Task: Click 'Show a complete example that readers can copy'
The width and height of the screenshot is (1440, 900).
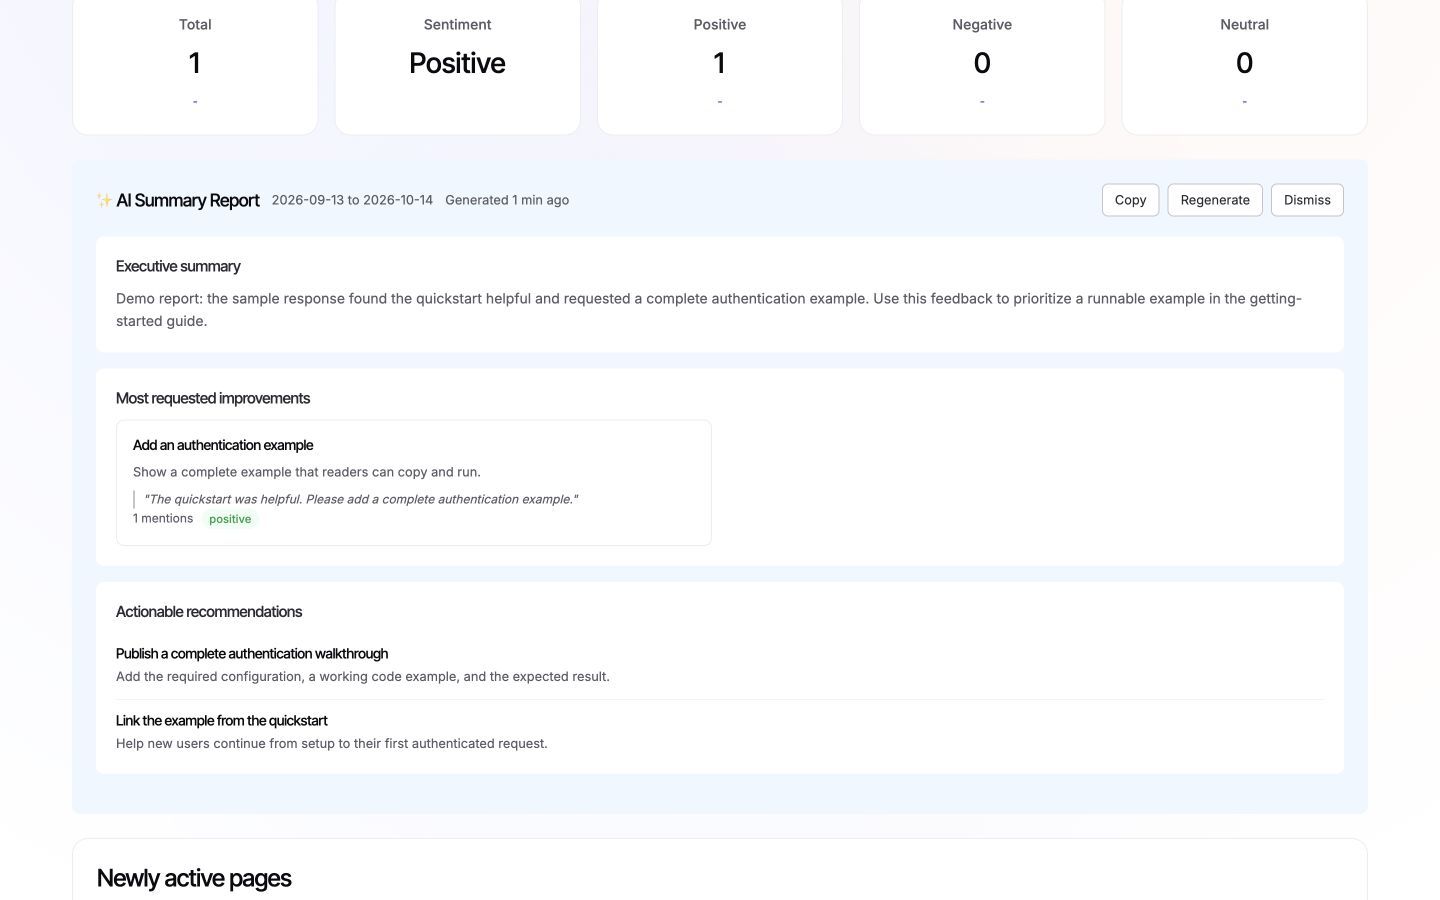Action: (307, 472)
